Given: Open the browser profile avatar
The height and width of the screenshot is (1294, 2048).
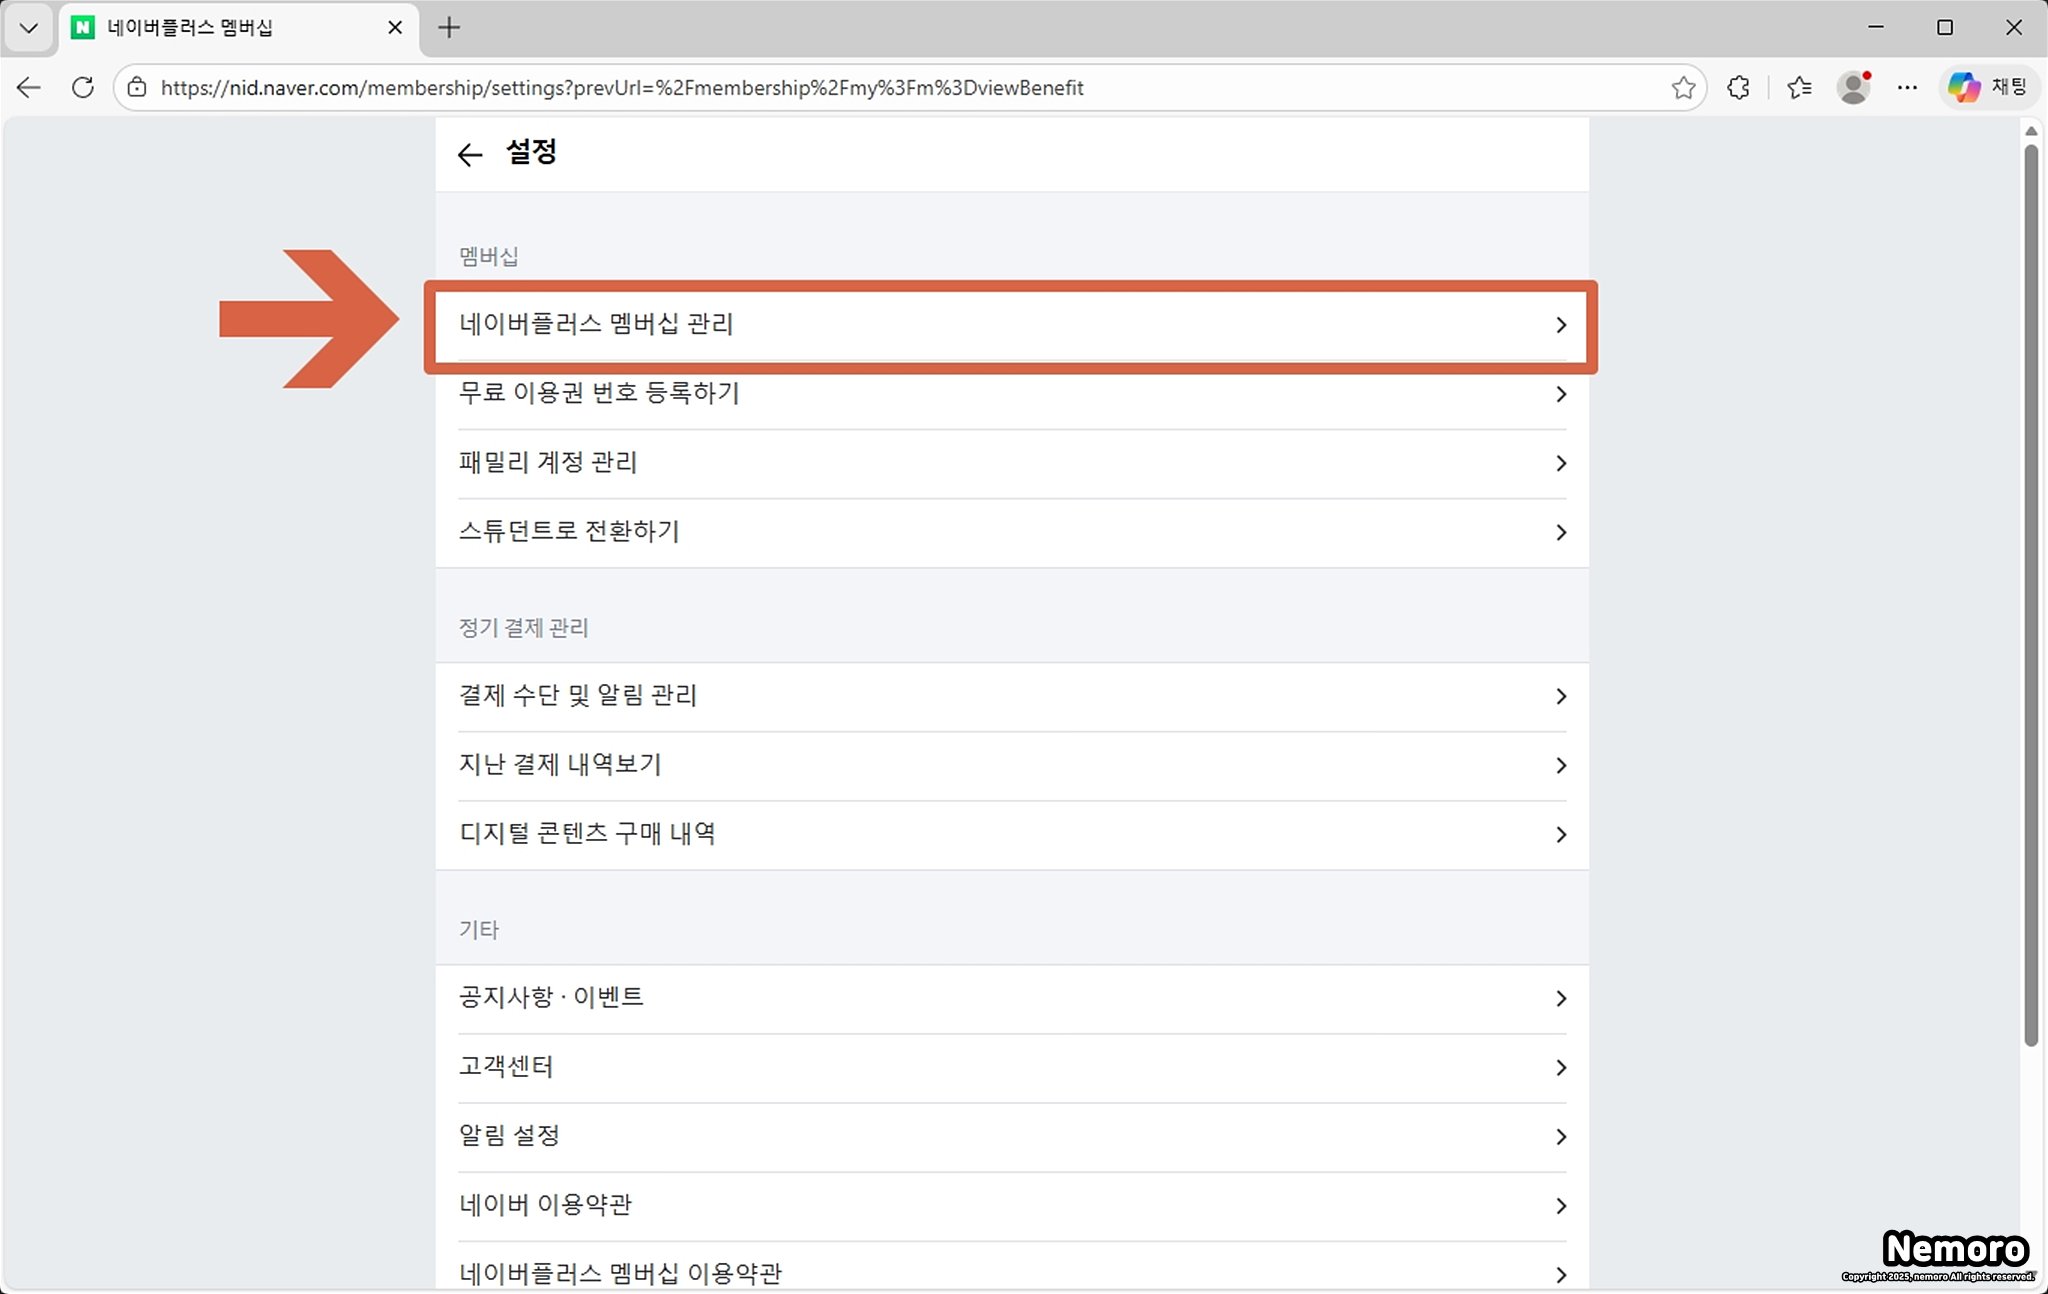Looking at the screenshot, I should (x=1853, y=88).
